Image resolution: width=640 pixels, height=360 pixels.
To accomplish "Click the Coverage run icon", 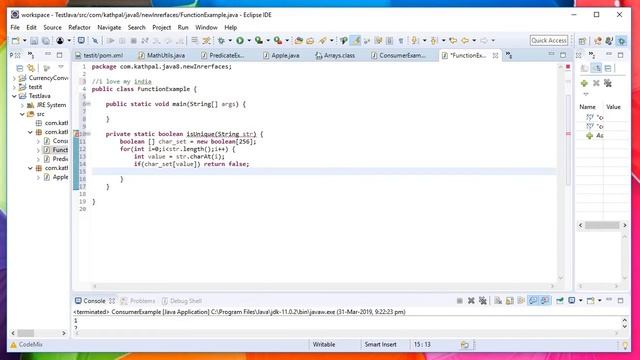I will point(259,40).
